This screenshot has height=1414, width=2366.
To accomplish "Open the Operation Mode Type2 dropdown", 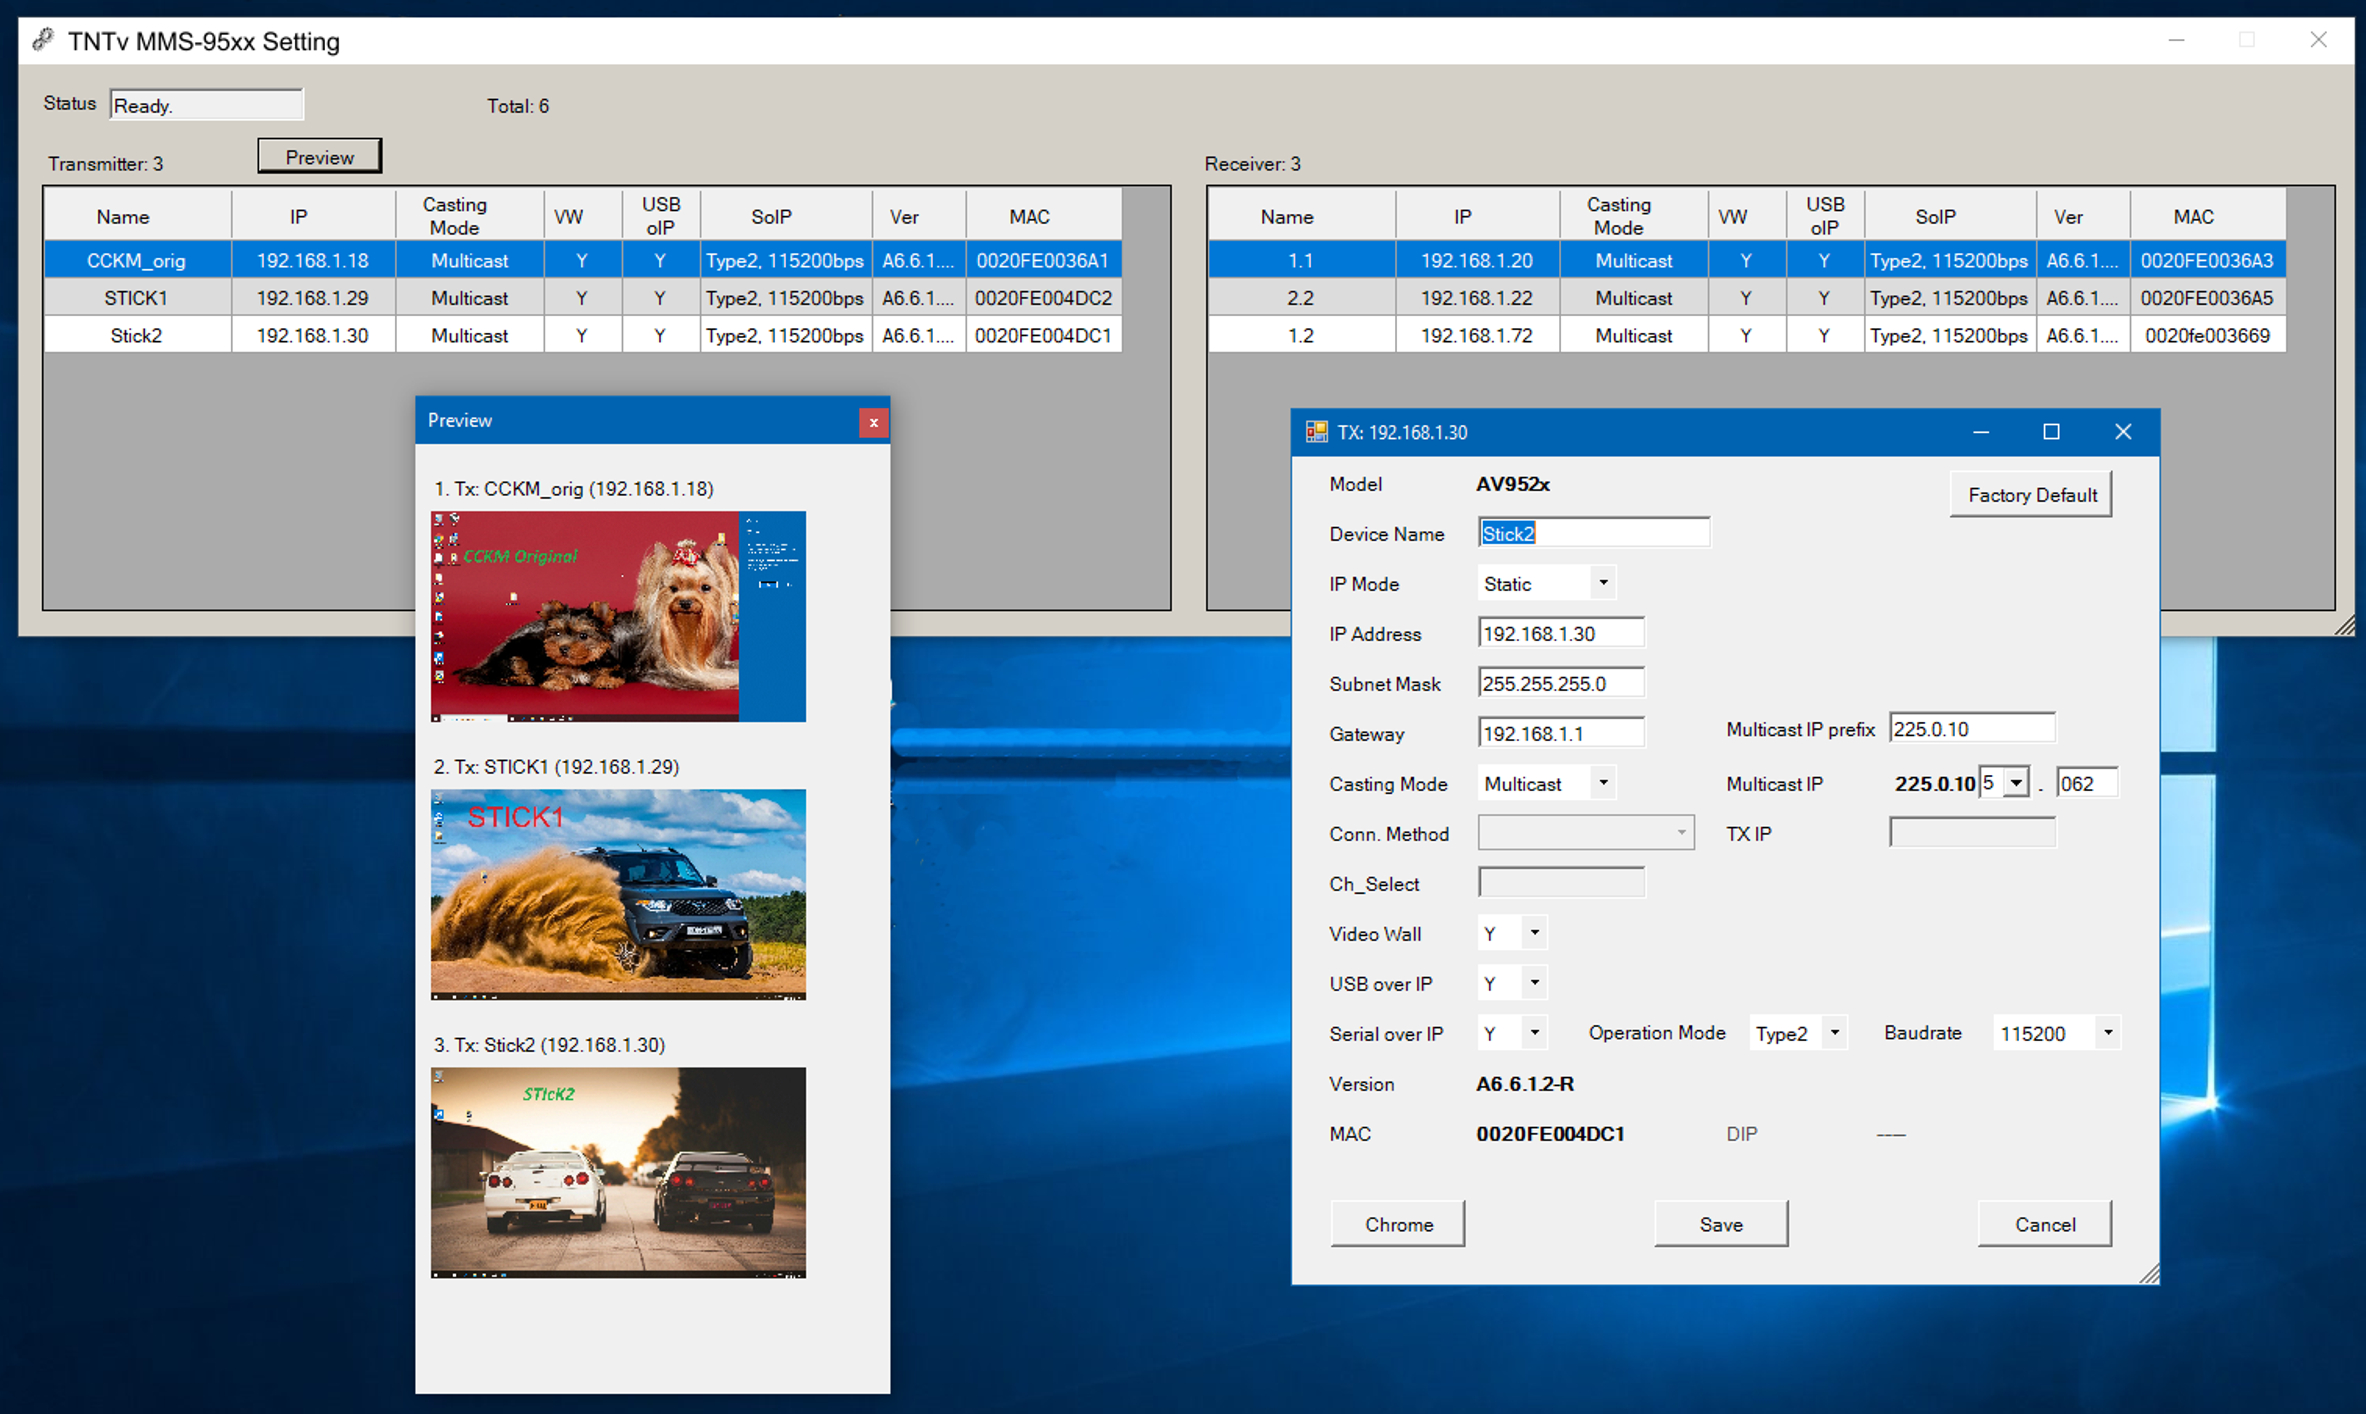I will [1834, 1033].
